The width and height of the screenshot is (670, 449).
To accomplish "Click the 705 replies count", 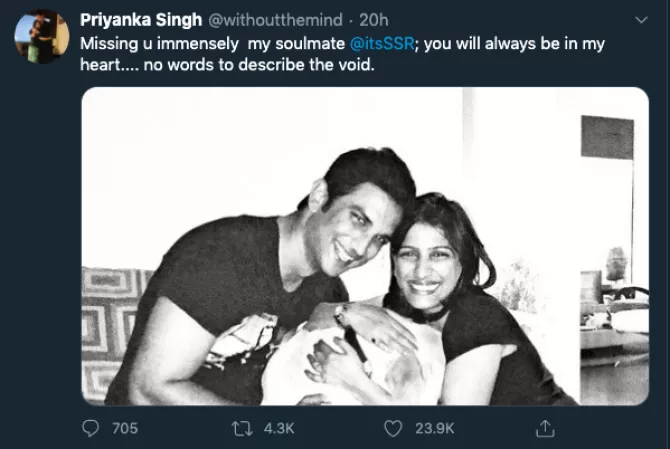I will pyautogui.click(x=124, y=428).
